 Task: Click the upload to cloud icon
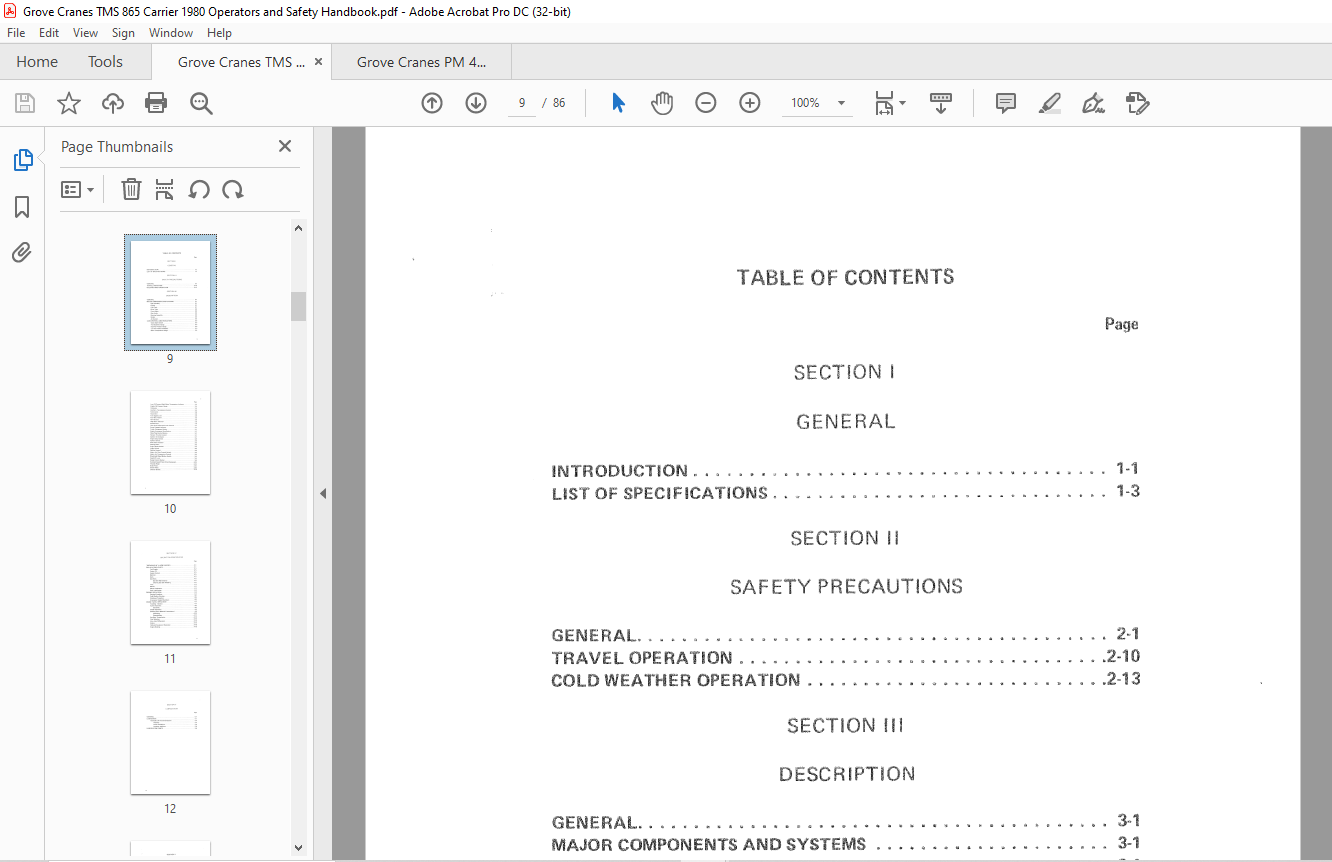click(113, 103)
